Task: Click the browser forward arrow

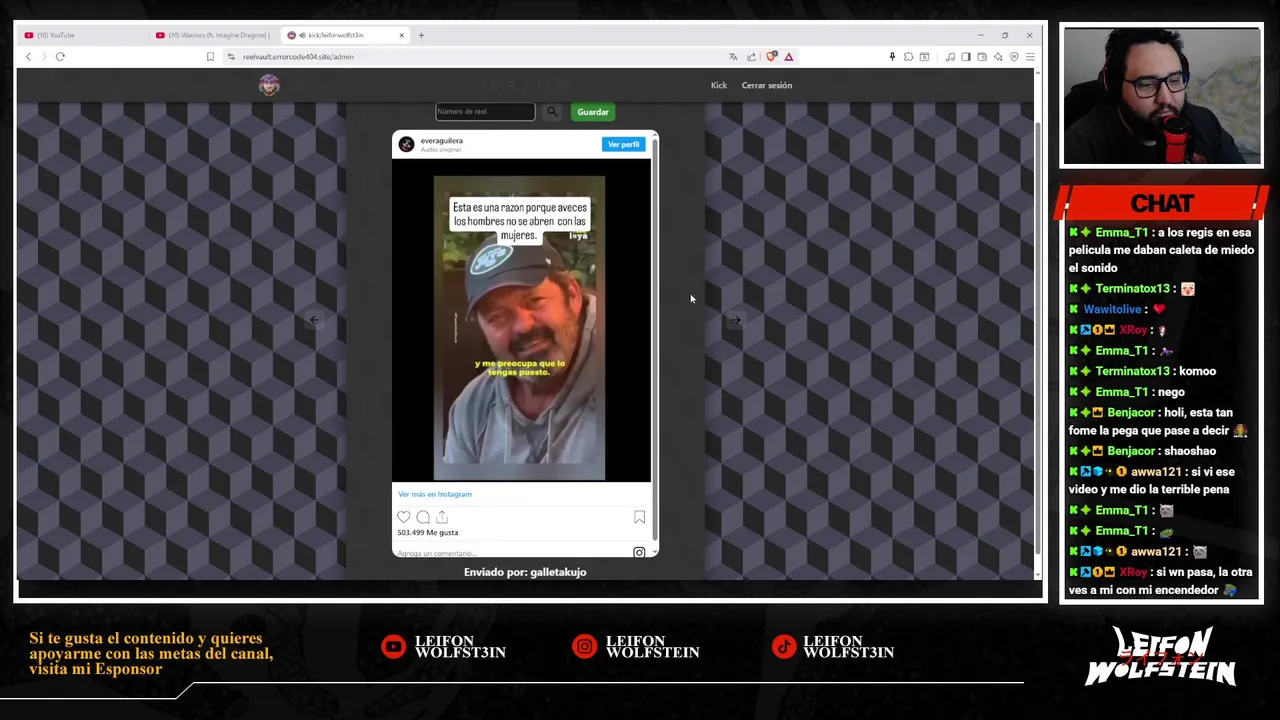Action: [43, 57]
